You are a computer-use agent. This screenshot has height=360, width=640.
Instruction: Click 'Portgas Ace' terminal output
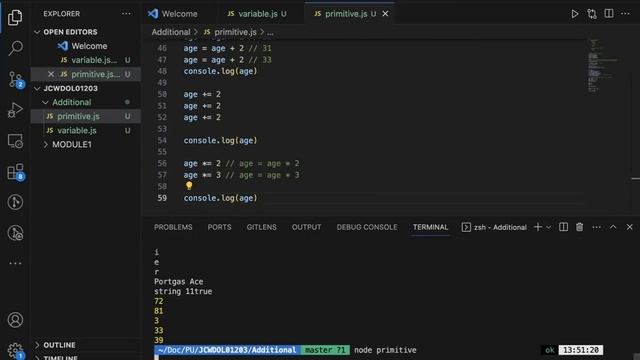click(178, 282)
